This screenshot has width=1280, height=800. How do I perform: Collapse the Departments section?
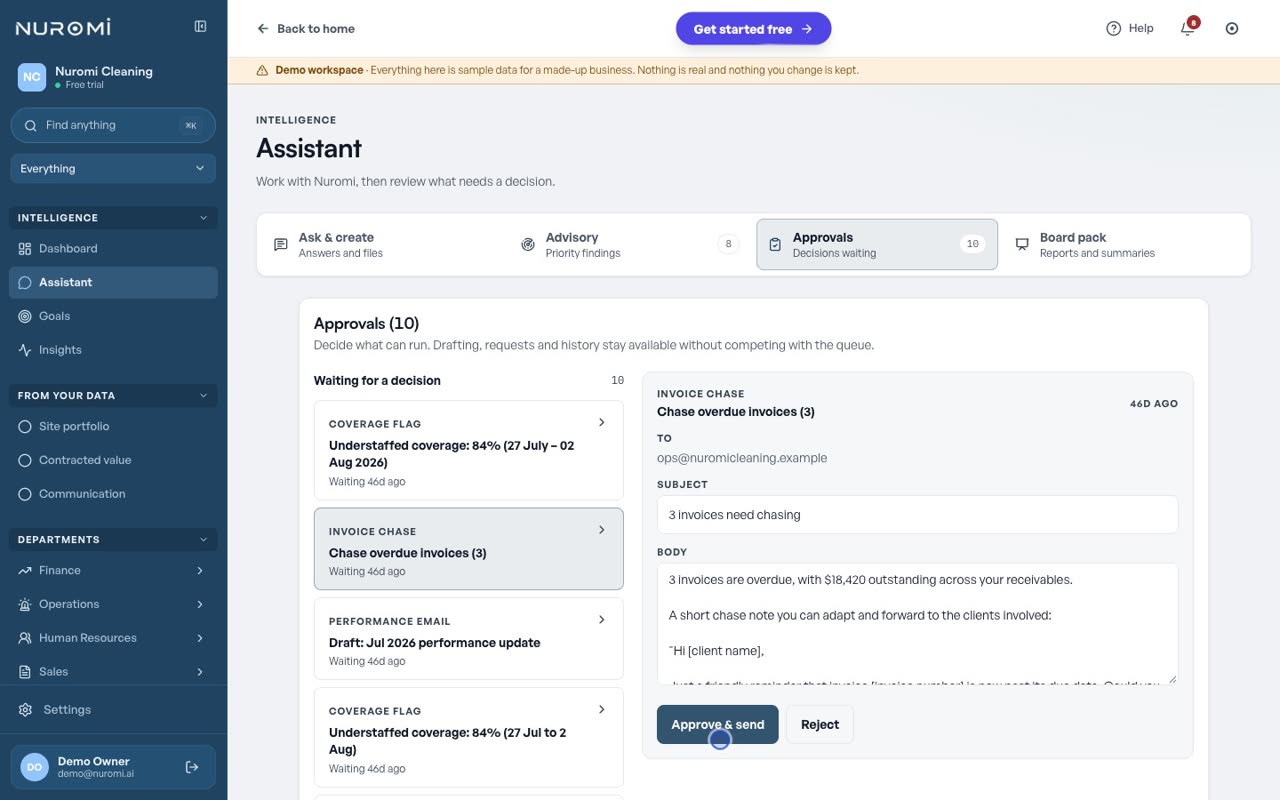pyautogui.click(x=113, y=540)
